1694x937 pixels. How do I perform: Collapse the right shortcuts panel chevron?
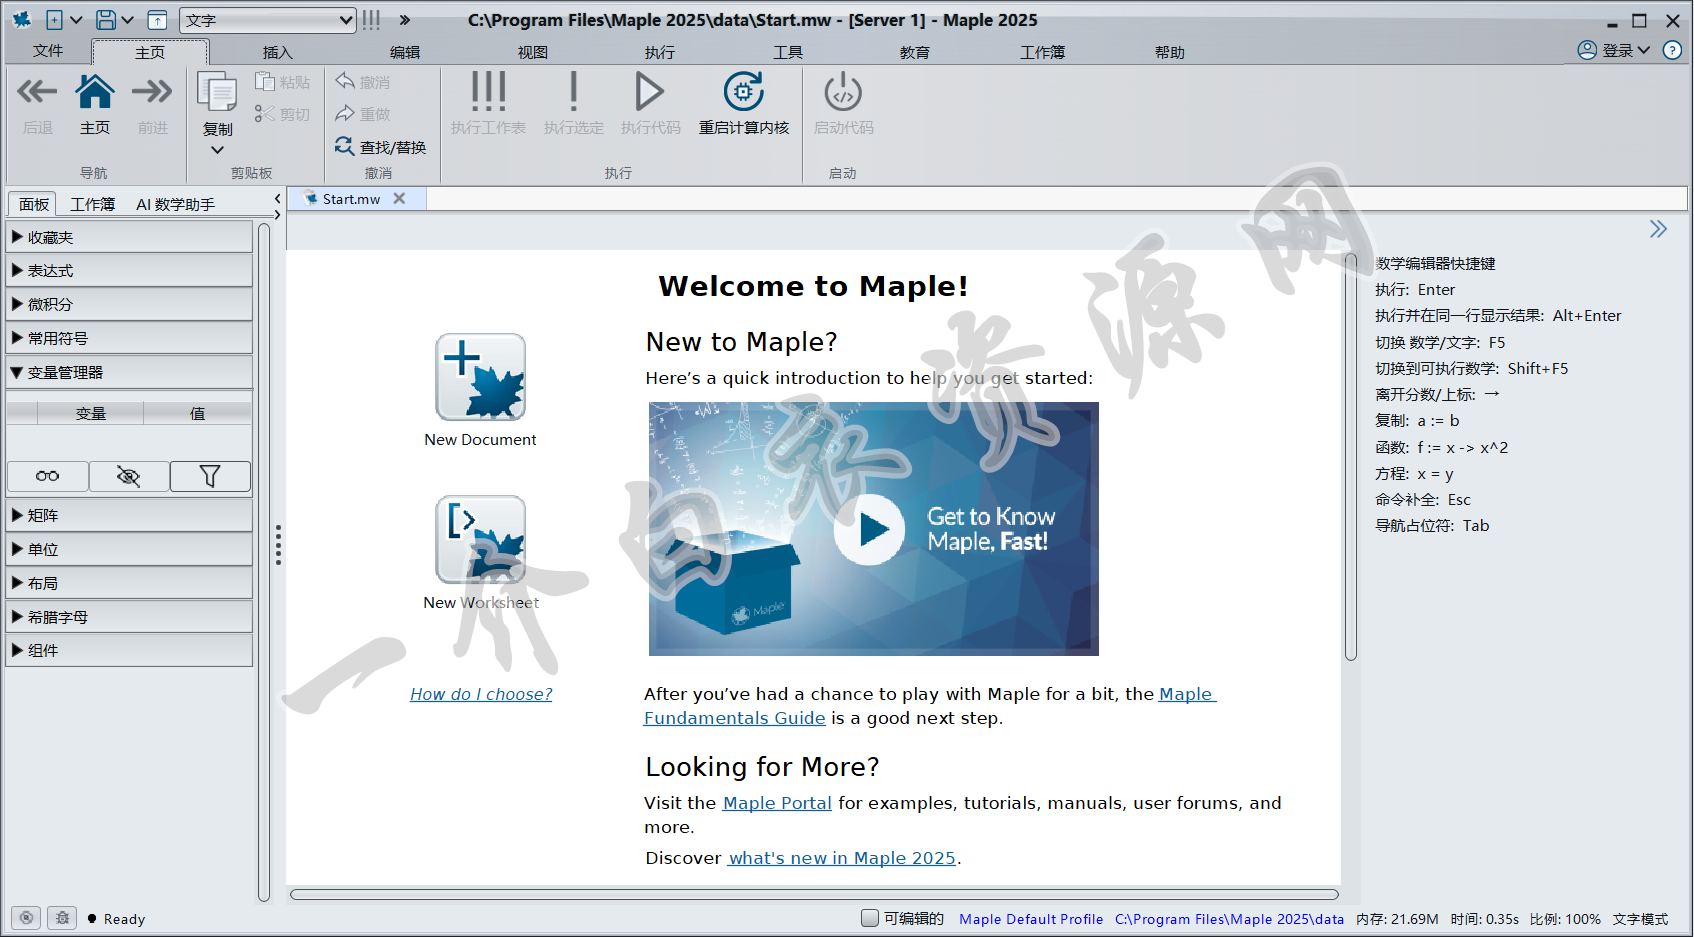(1658, 229)
